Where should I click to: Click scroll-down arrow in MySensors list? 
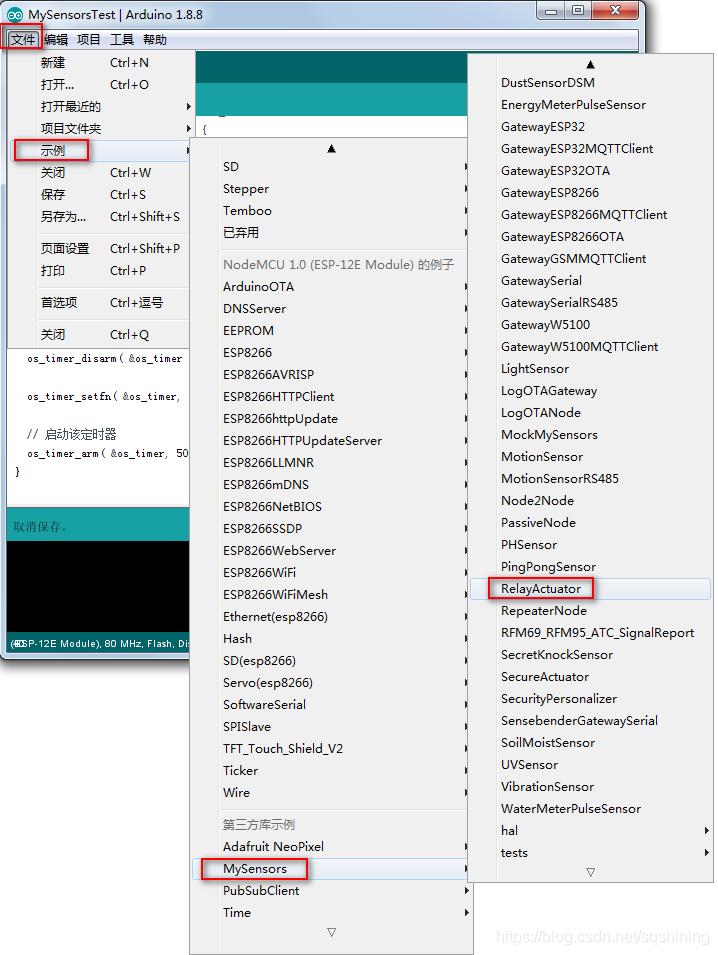coord(590,872)
